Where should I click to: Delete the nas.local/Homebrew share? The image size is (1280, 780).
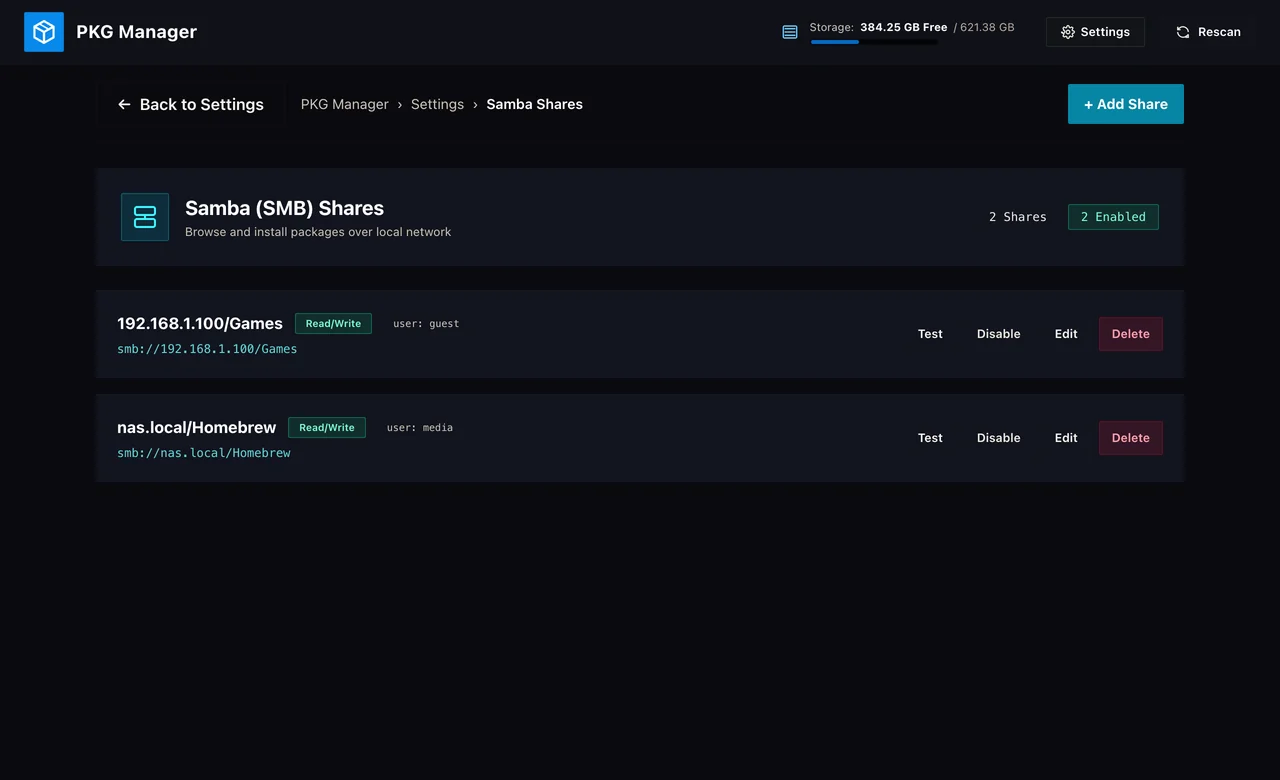1131,438
